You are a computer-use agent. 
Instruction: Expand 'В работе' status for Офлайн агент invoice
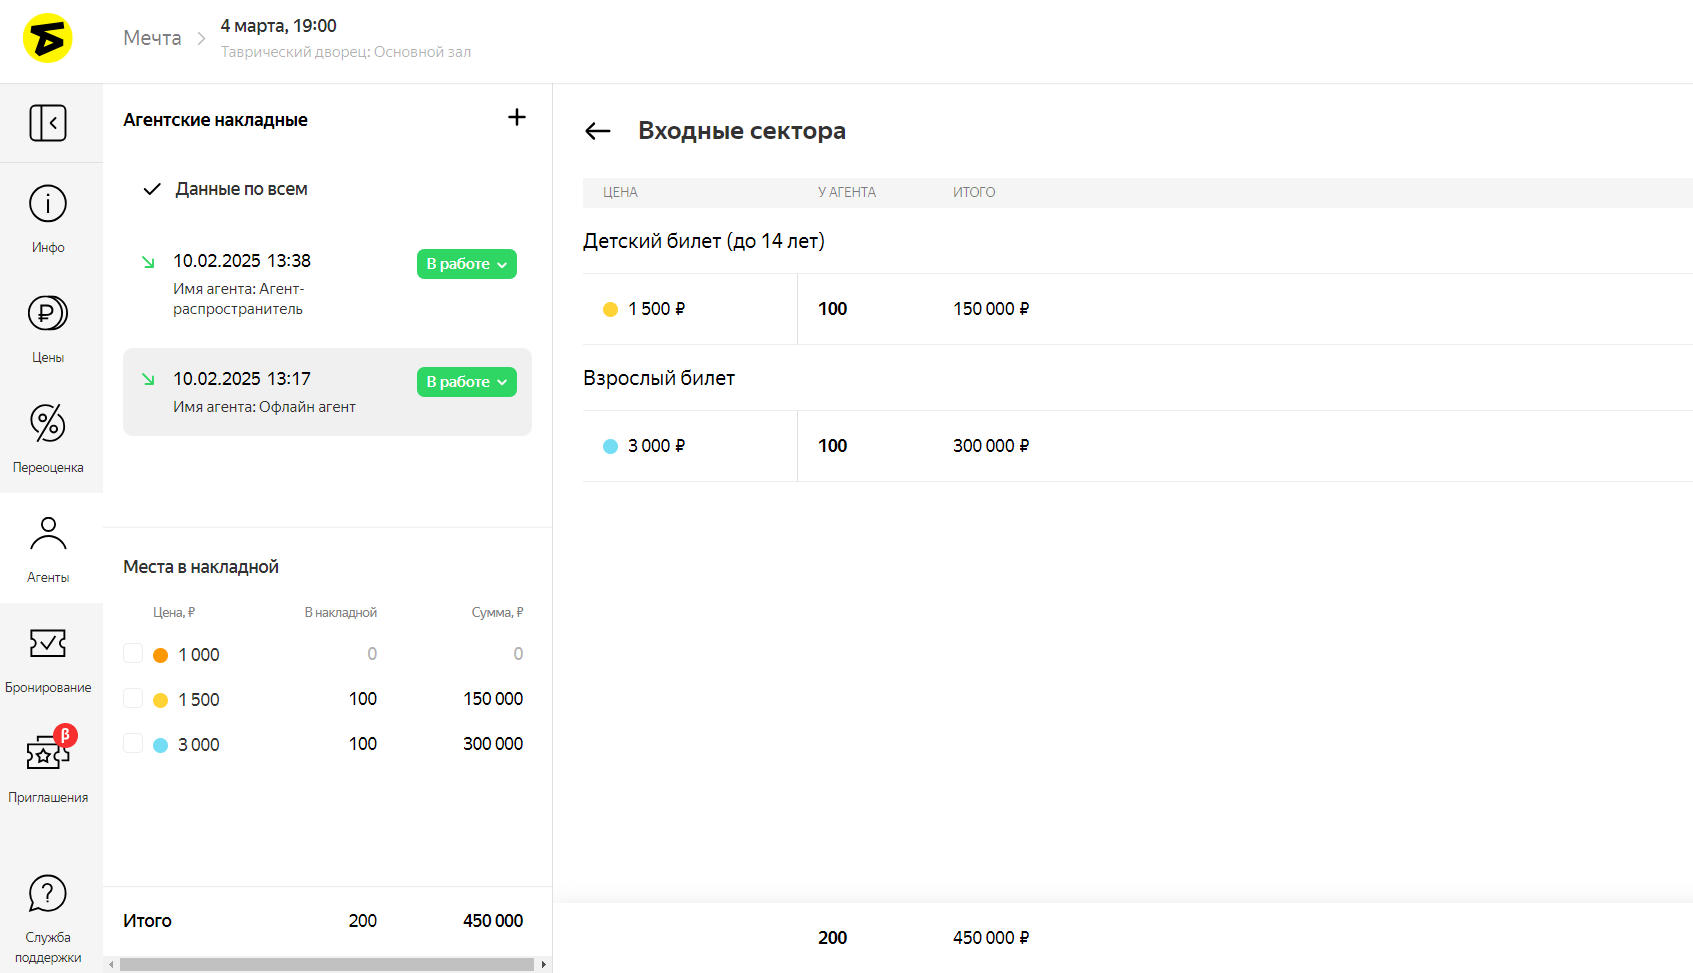[x=466, y=382]
